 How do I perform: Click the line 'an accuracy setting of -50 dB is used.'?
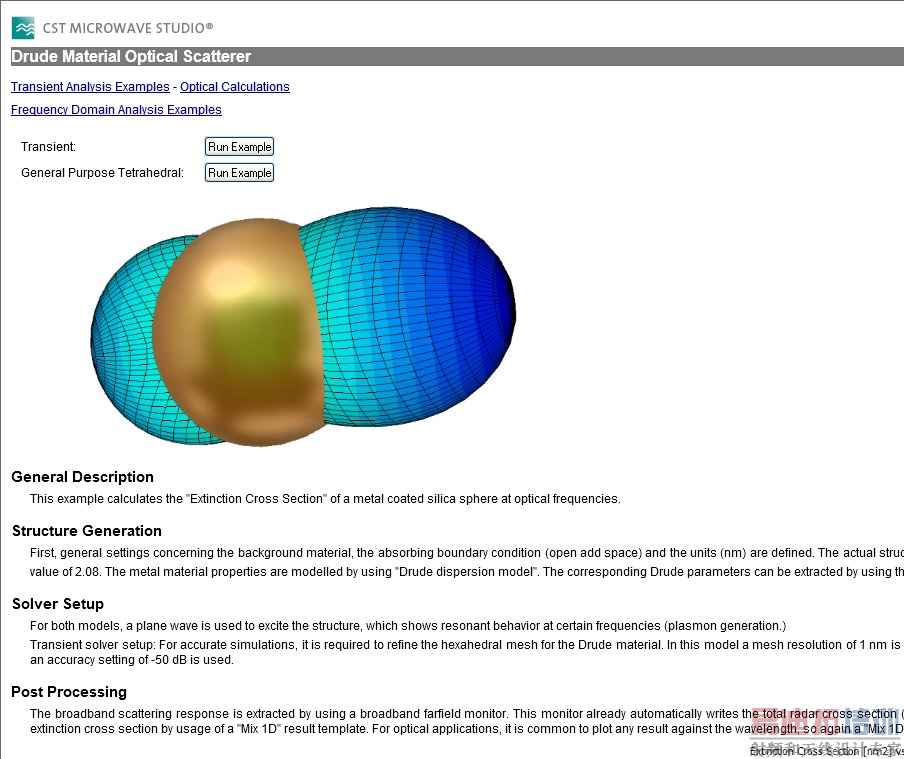pos(132,660)
